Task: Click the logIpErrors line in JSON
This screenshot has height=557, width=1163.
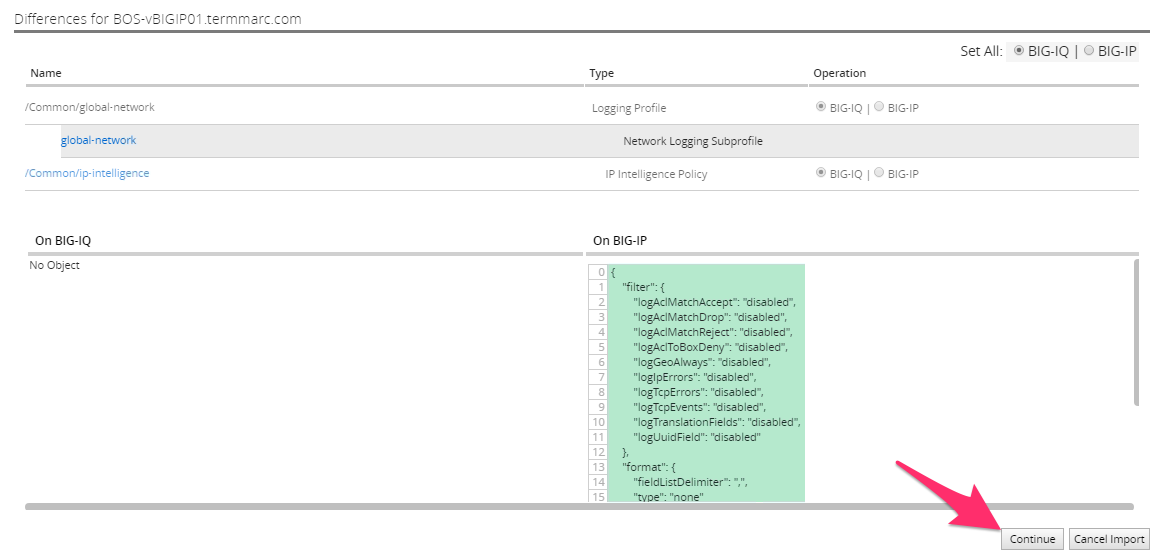Action: pos(694,377)
